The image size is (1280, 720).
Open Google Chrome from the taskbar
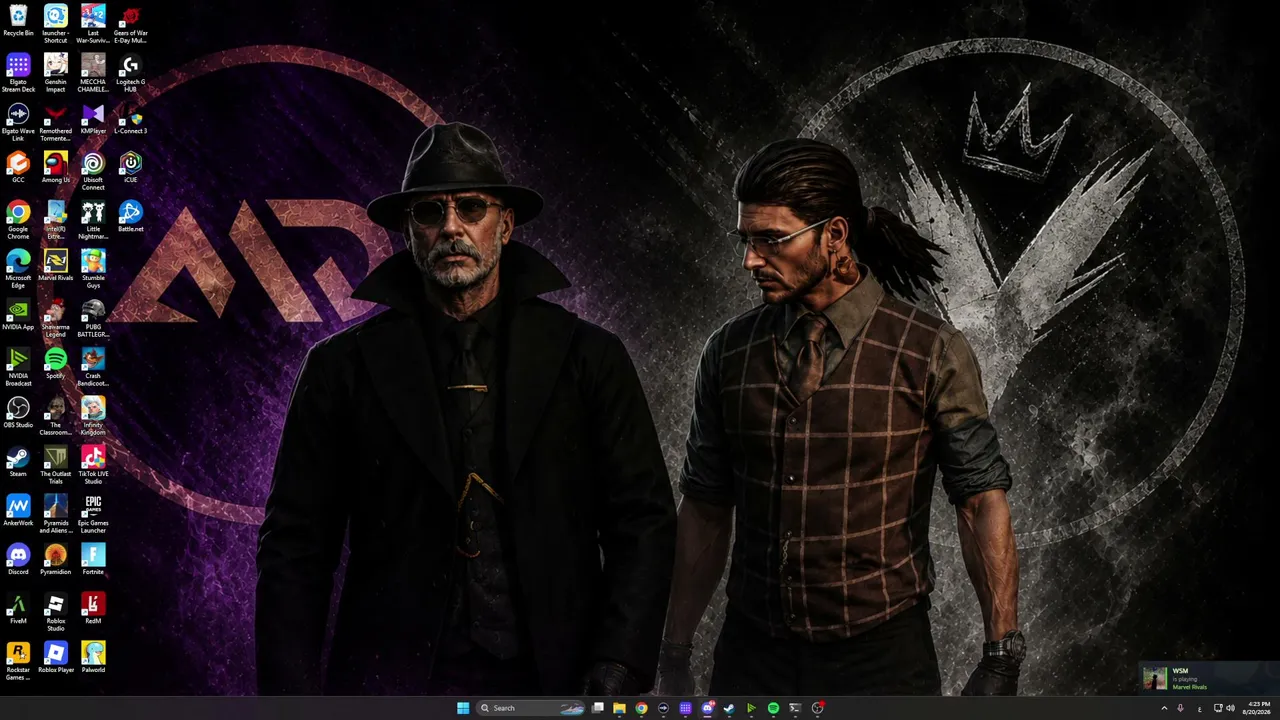[642, 708]
